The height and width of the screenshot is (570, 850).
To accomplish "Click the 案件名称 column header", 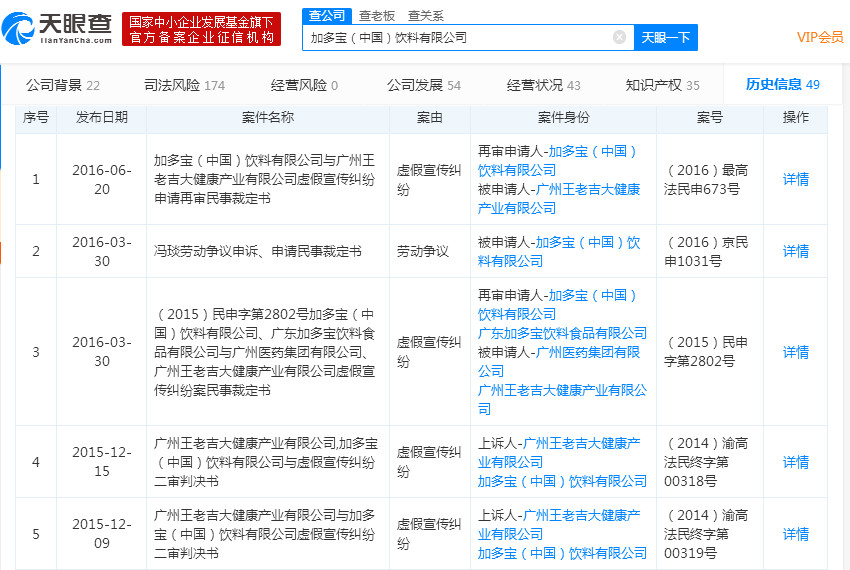I will coord(268,117).
